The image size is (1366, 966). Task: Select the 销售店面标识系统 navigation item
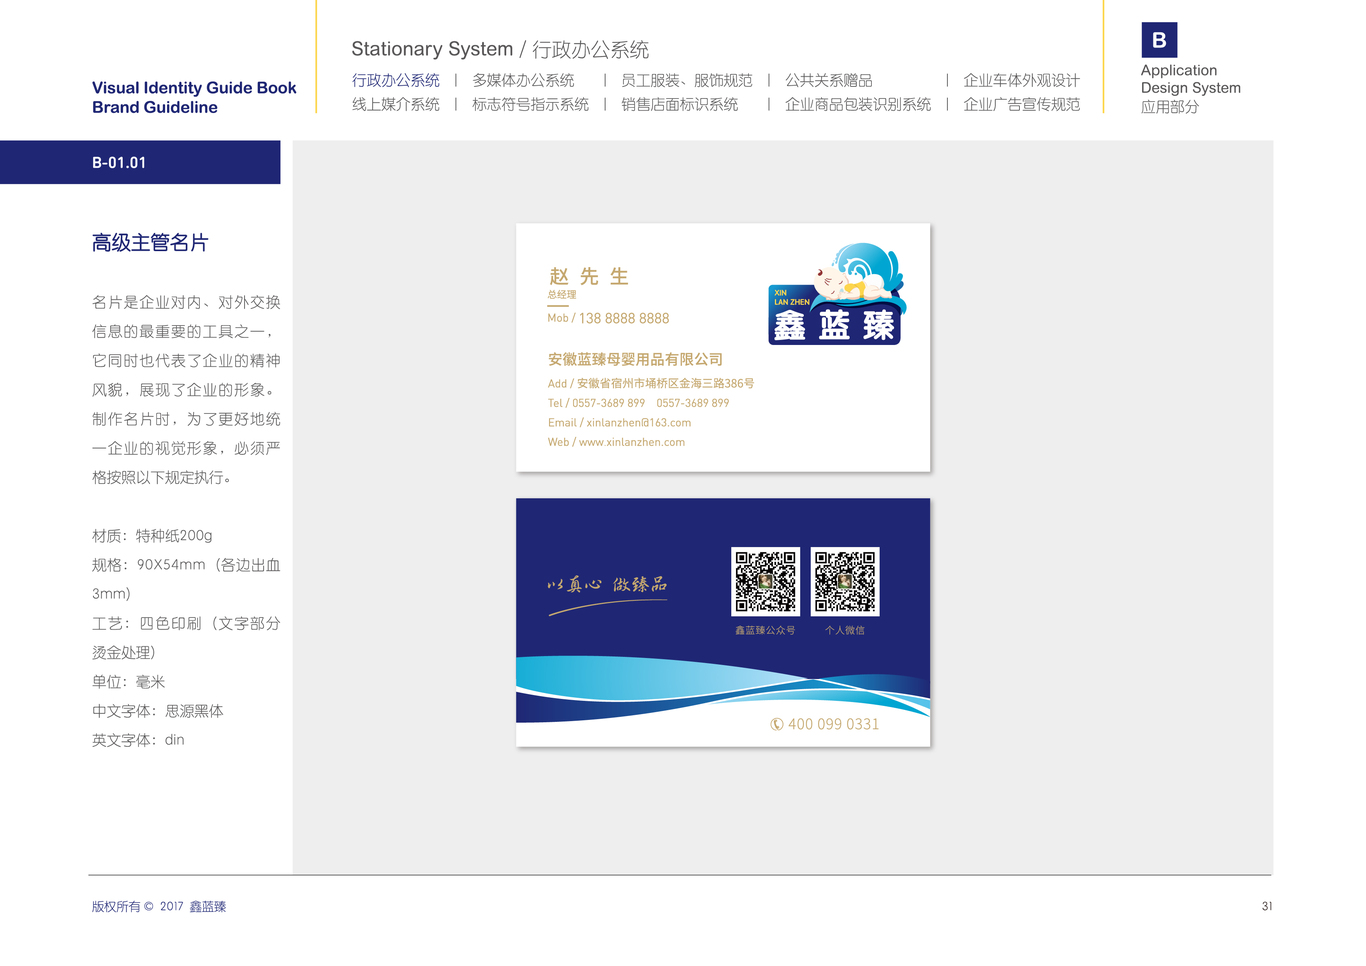pos(680,104)
